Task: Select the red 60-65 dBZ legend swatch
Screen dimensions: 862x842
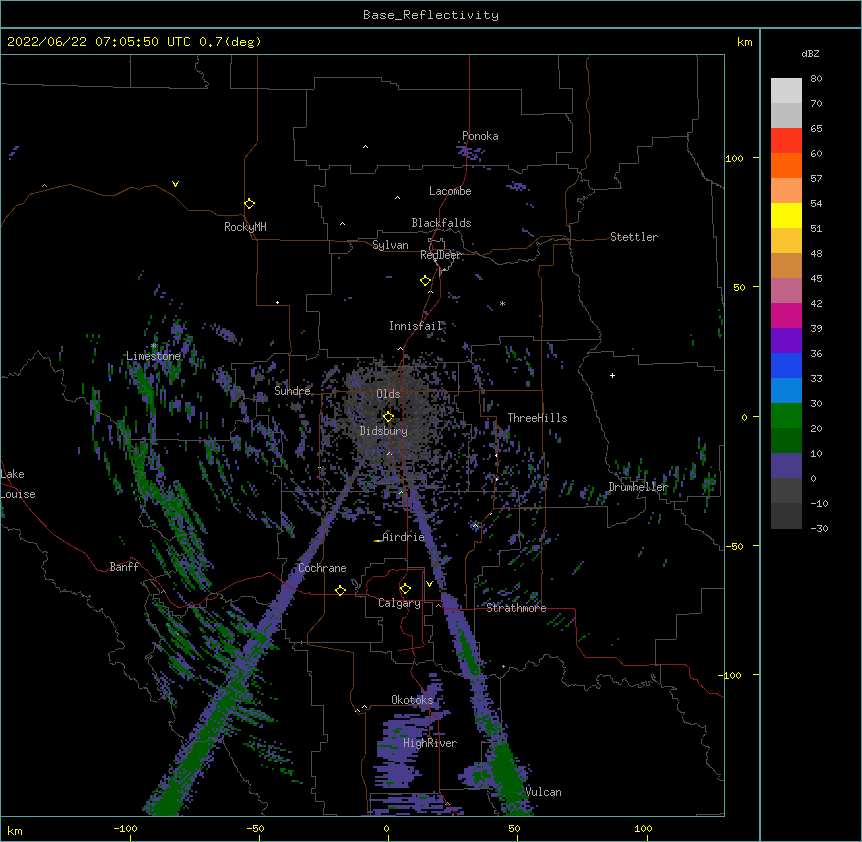Action: [786, 140]
